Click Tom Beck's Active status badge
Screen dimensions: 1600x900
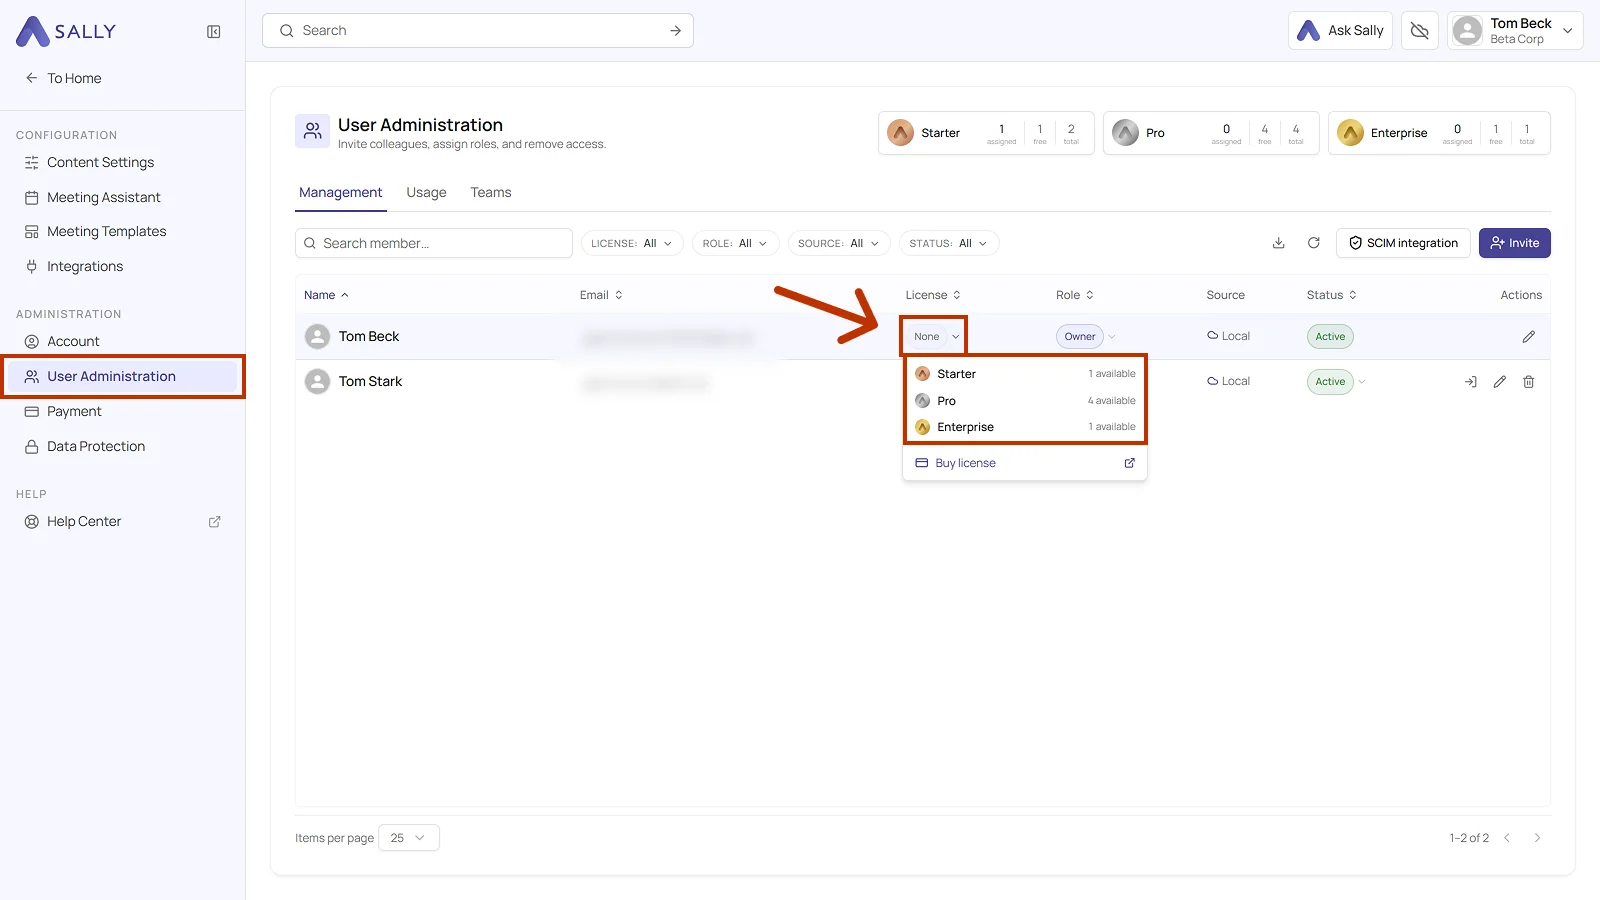pyautogui.click(x=1330, y=336)
